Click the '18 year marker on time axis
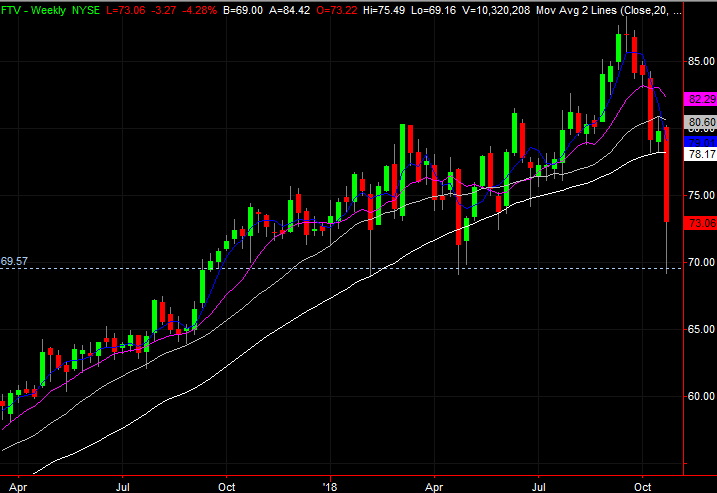This screenshot has width=717, height=493. tap(329, 487)
